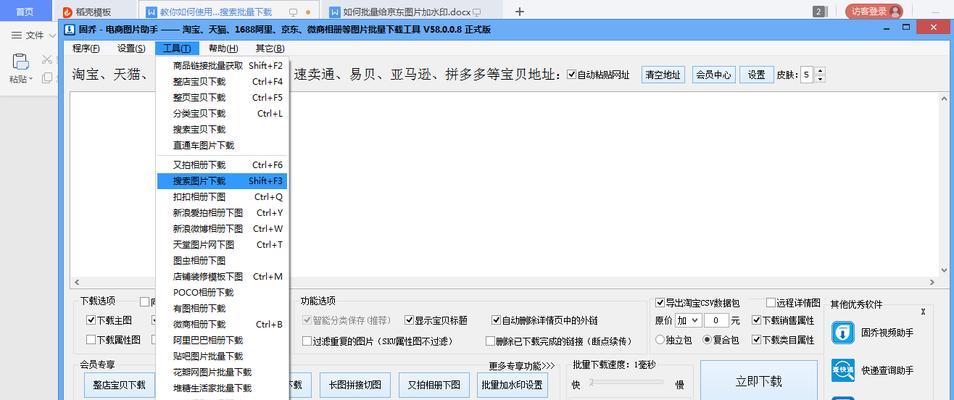
Task: Click the monitor icon on 教你如何使用 tab
Action: [293, 12]
